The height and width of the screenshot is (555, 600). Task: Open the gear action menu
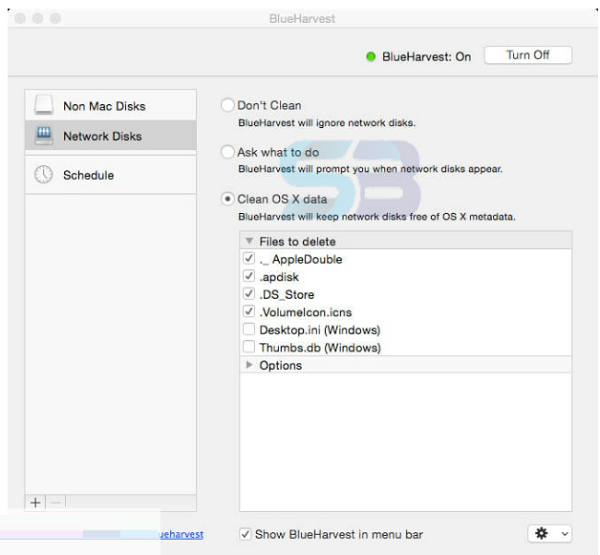pos(550,534)
